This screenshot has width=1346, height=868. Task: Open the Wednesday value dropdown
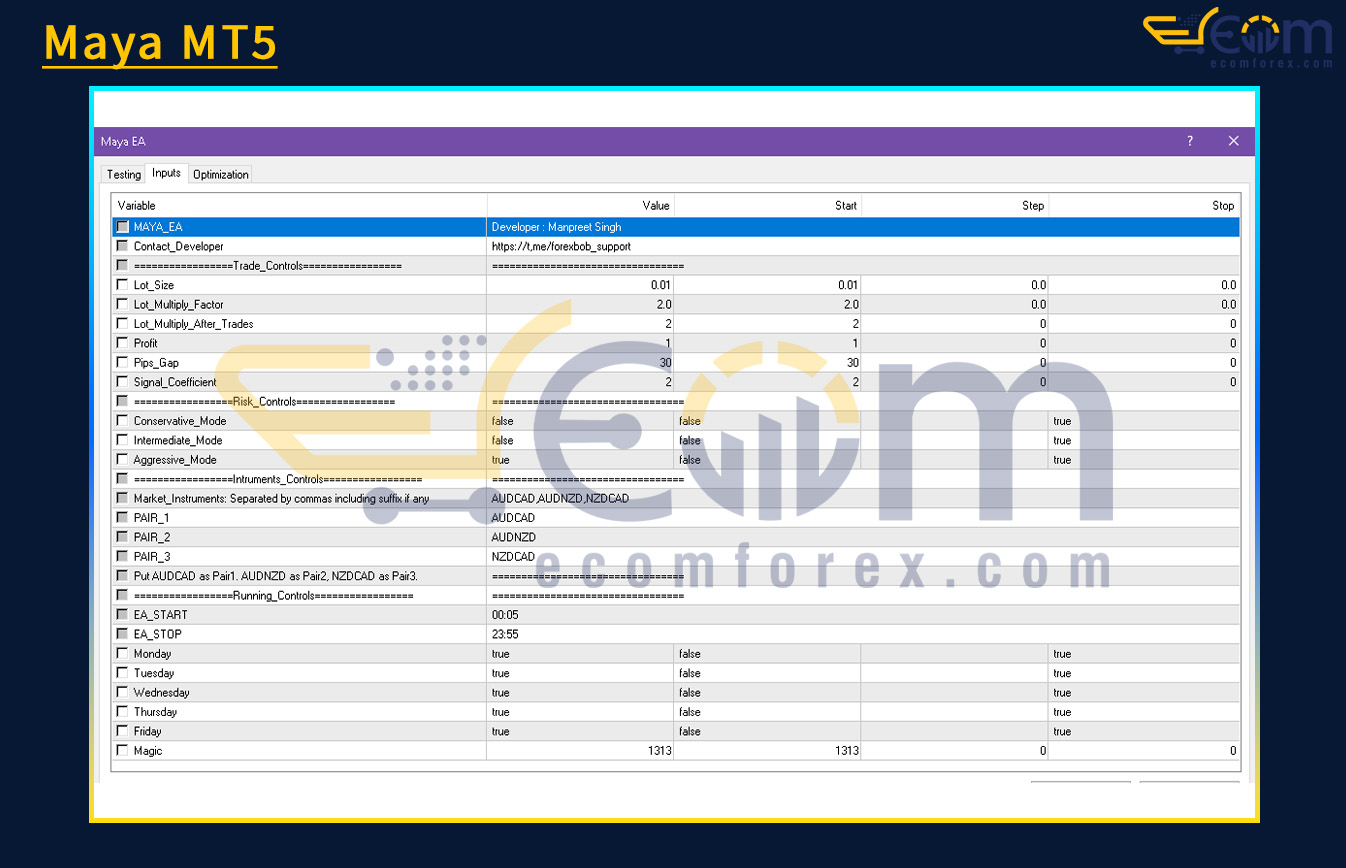[581, 692]
